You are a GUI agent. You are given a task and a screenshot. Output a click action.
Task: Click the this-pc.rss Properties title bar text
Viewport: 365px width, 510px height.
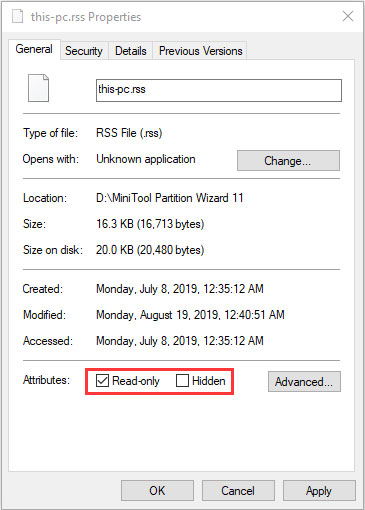pyautogui.click(x=86, y=17)
